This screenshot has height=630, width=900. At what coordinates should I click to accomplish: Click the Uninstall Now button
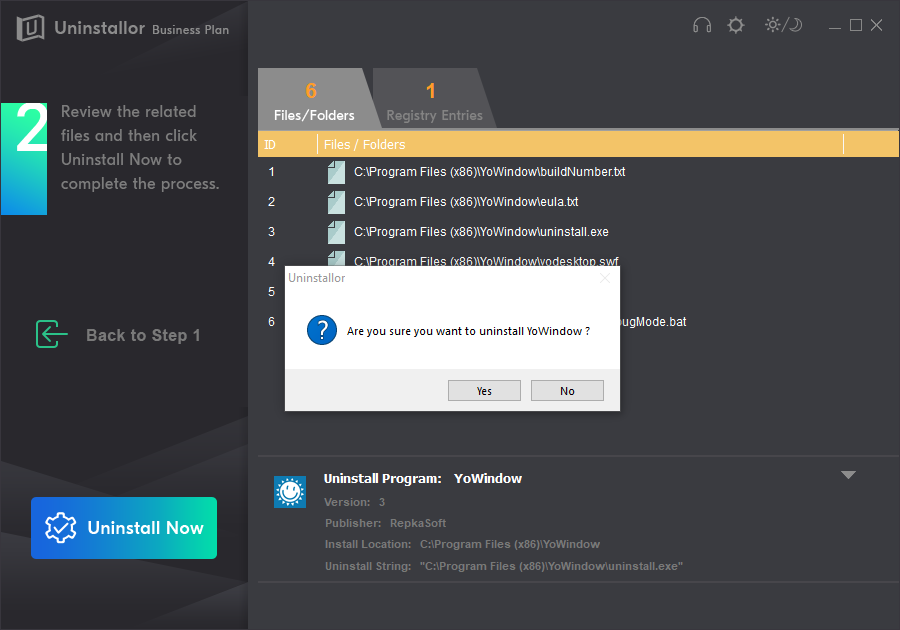124,528
